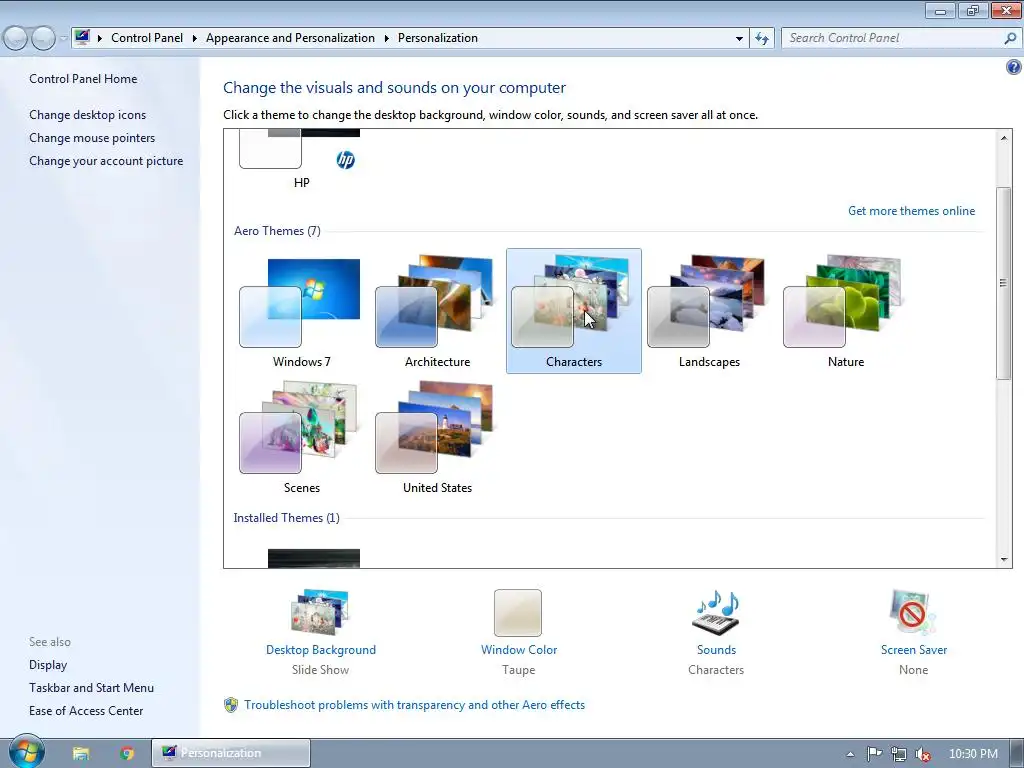Select the Scenes theme
The height and width of the screenshot is (768, 1024).
click(301, 438)
